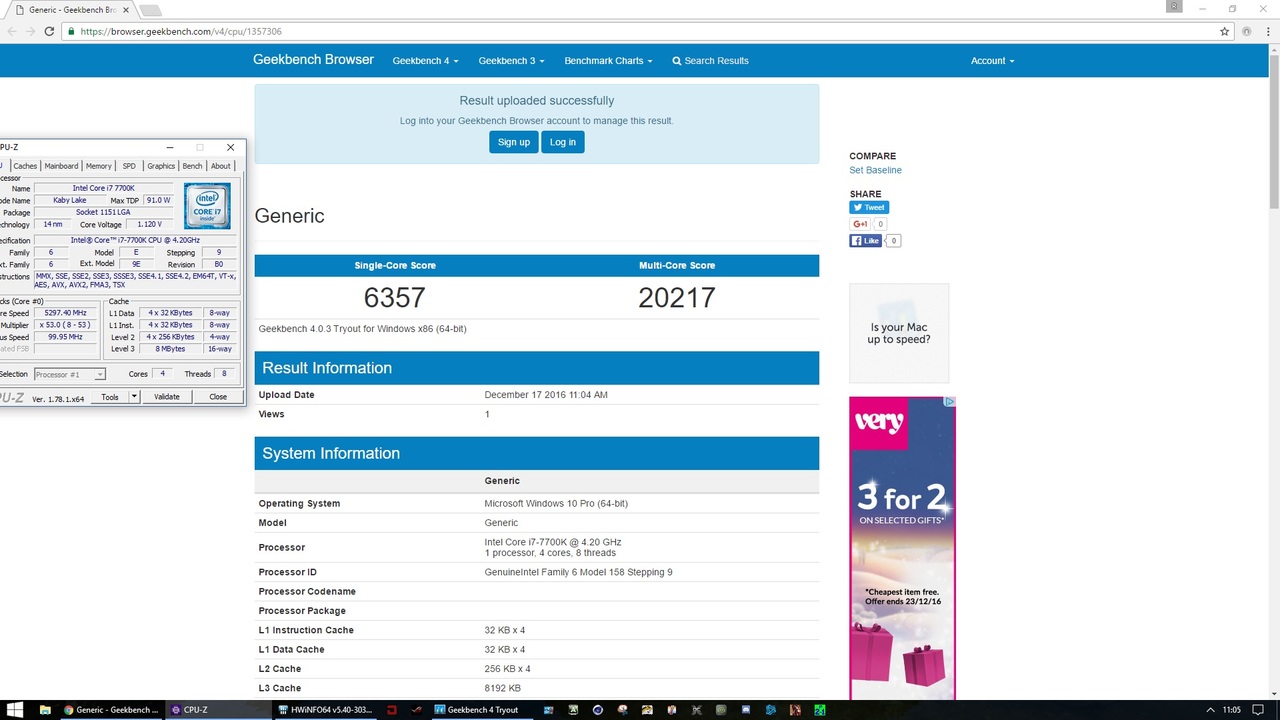Click the Facebook Like button

tap(866, 241)
